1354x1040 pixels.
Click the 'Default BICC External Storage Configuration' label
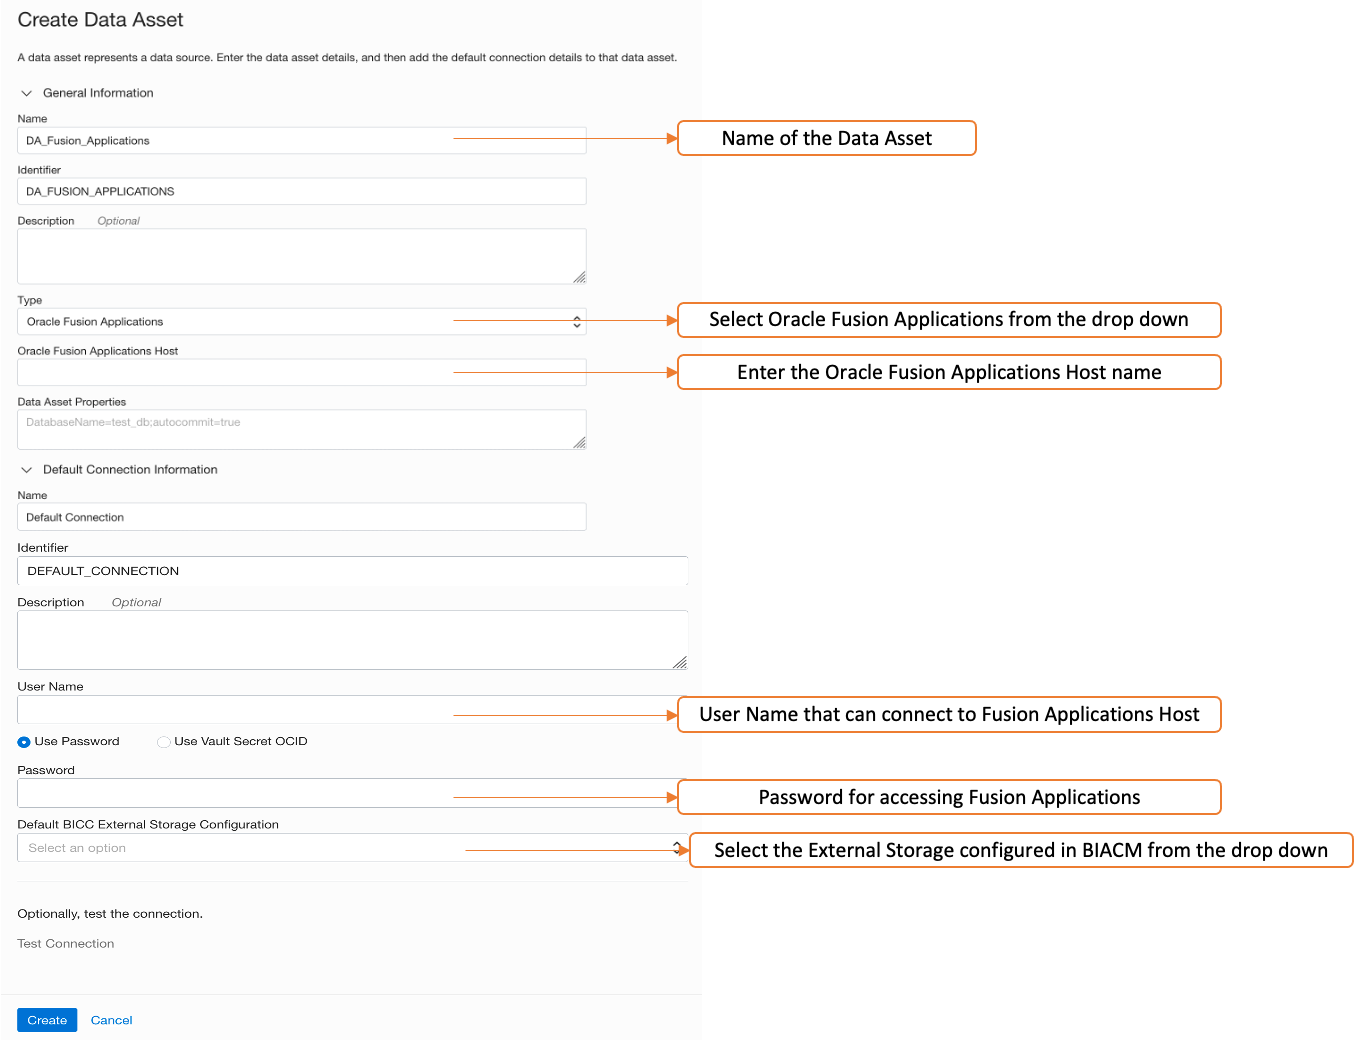click(148, 825)
